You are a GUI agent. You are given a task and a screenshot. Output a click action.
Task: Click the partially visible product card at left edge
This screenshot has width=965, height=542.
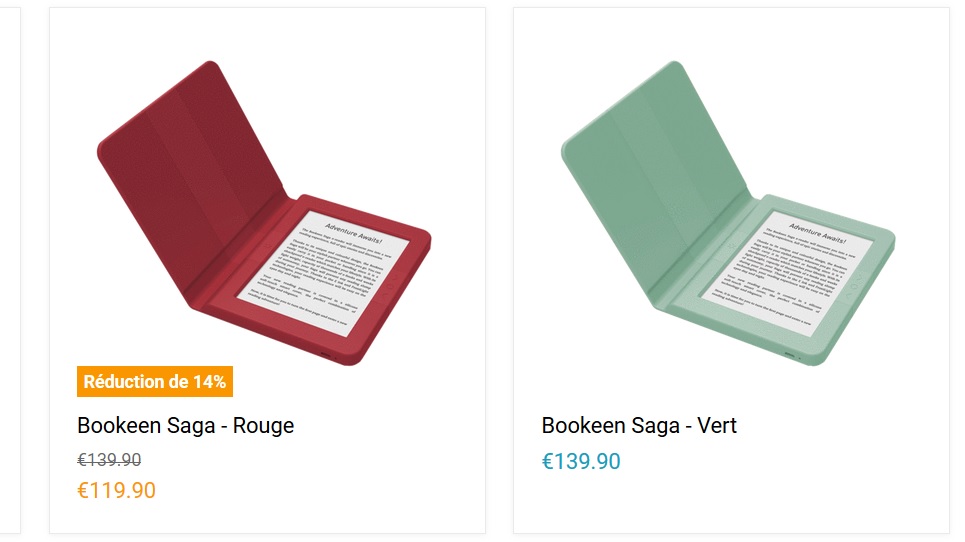[10, 271]
